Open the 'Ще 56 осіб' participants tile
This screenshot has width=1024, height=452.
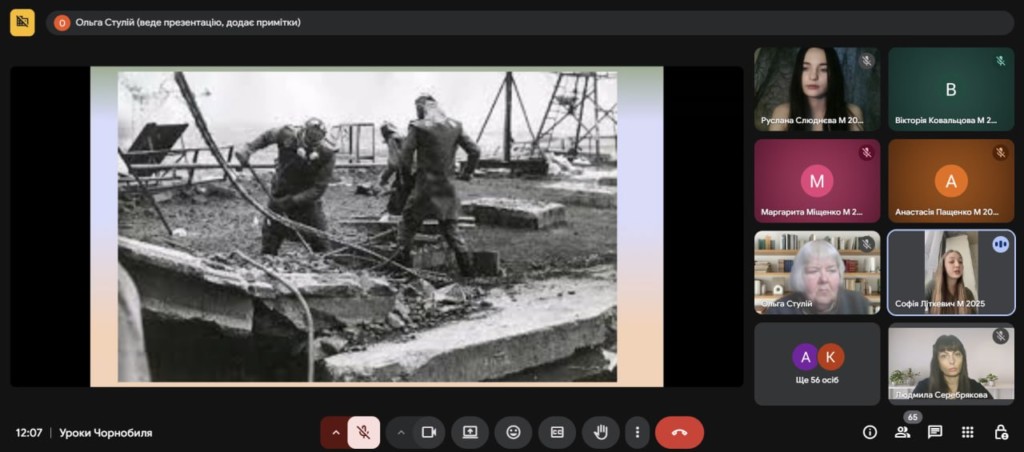tap(817, 363)
